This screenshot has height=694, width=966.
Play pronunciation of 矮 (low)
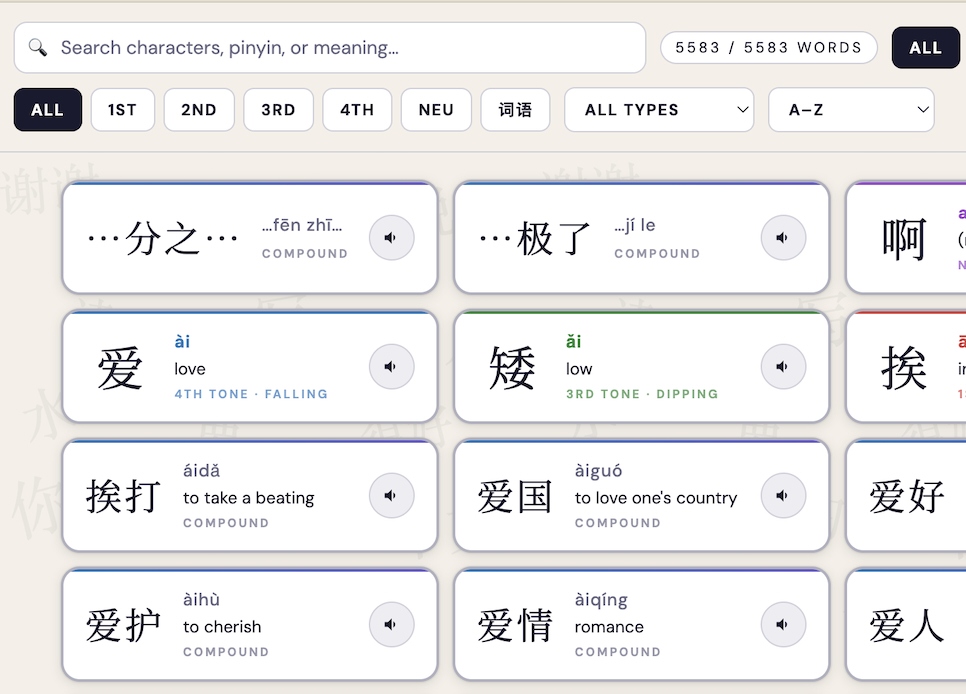[783, 367]
